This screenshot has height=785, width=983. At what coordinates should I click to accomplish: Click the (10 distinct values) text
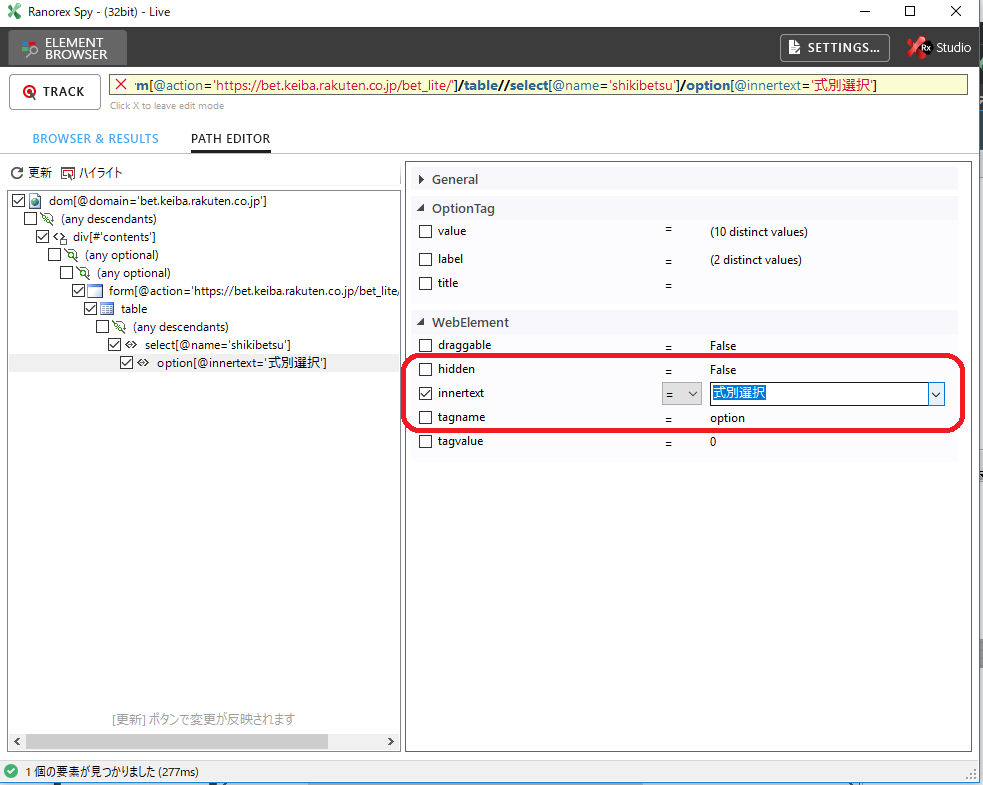759,232
